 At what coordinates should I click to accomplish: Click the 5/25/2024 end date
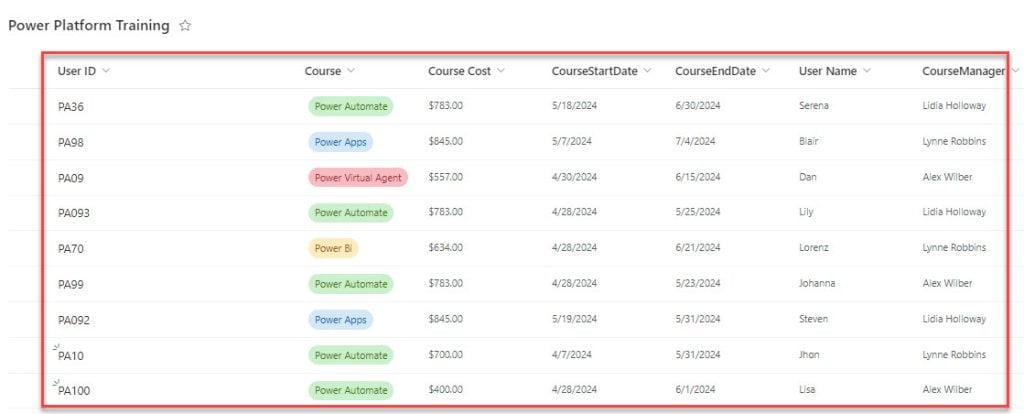click(697, 212)
